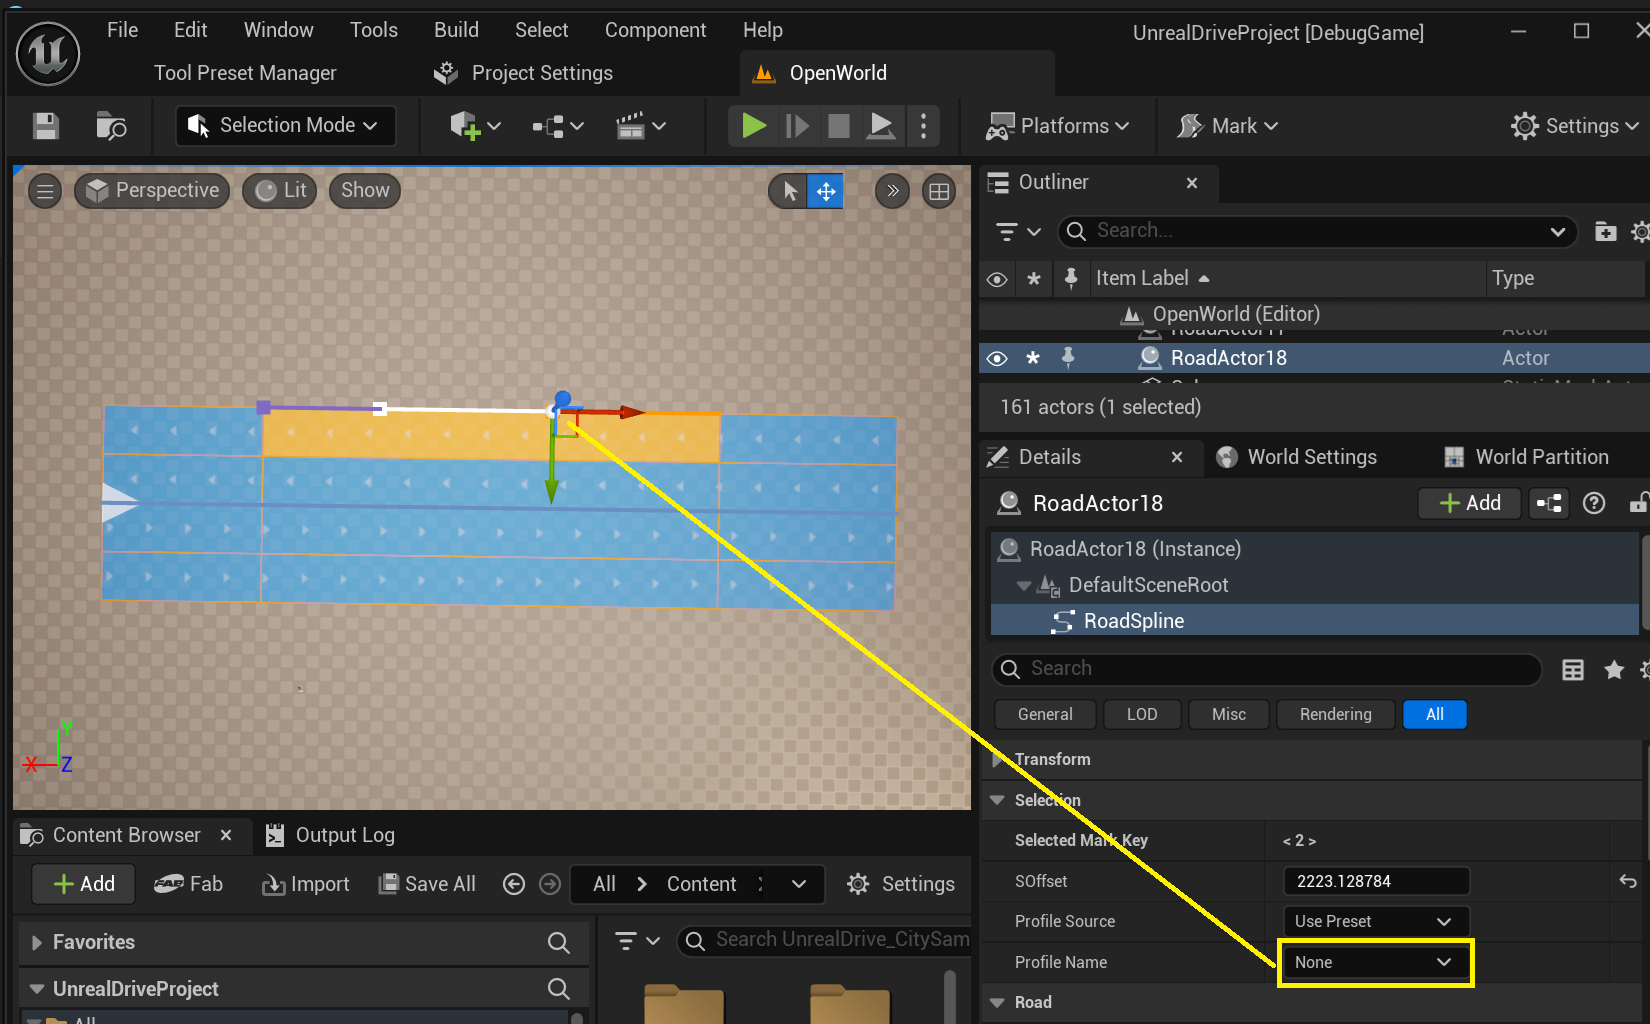The width and height of the screenshot is (1650, 1024).
Task: Click the Save All button
Action: click(427, 884)
